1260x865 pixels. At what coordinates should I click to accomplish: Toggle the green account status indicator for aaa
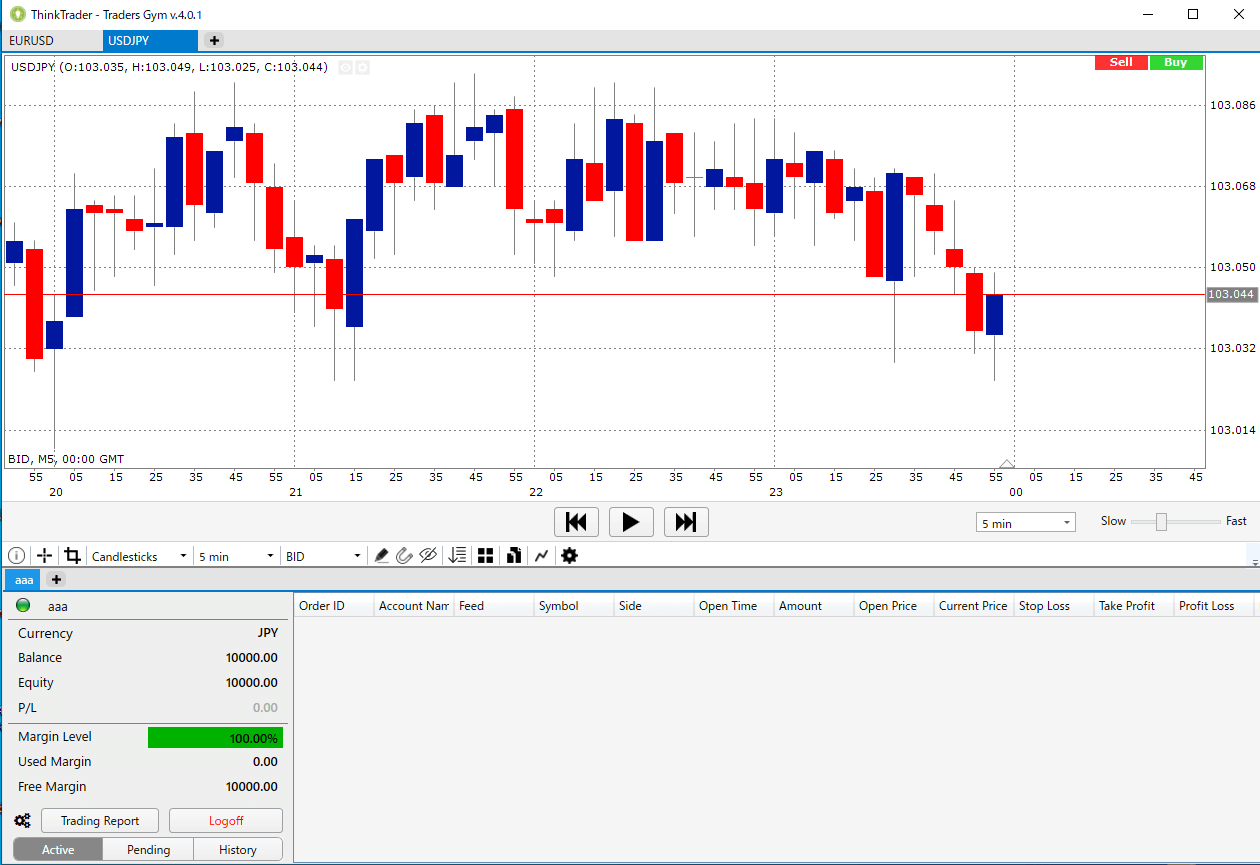(x=22, y=605)
